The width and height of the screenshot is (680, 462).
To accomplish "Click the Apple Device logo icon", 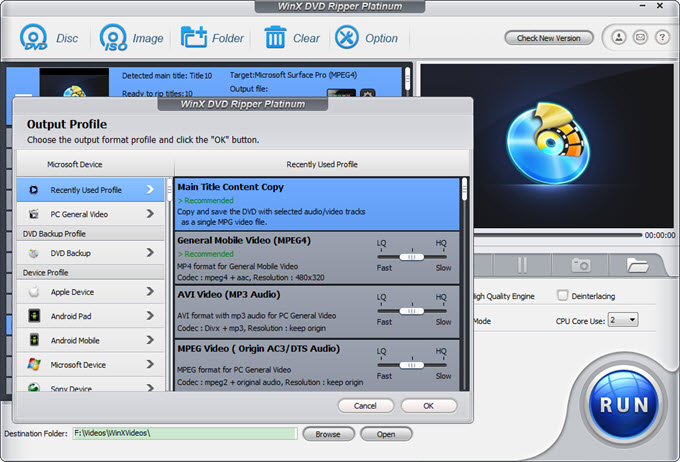I will pyautogui.click(x=34, y=292).
